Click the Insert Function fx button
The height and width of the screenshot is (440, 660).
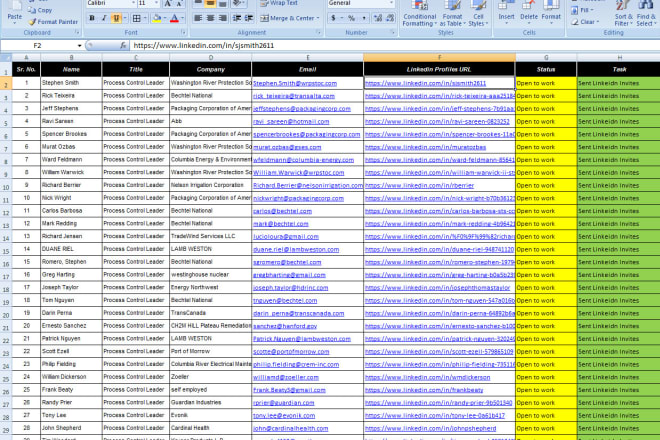pos(123,45)
